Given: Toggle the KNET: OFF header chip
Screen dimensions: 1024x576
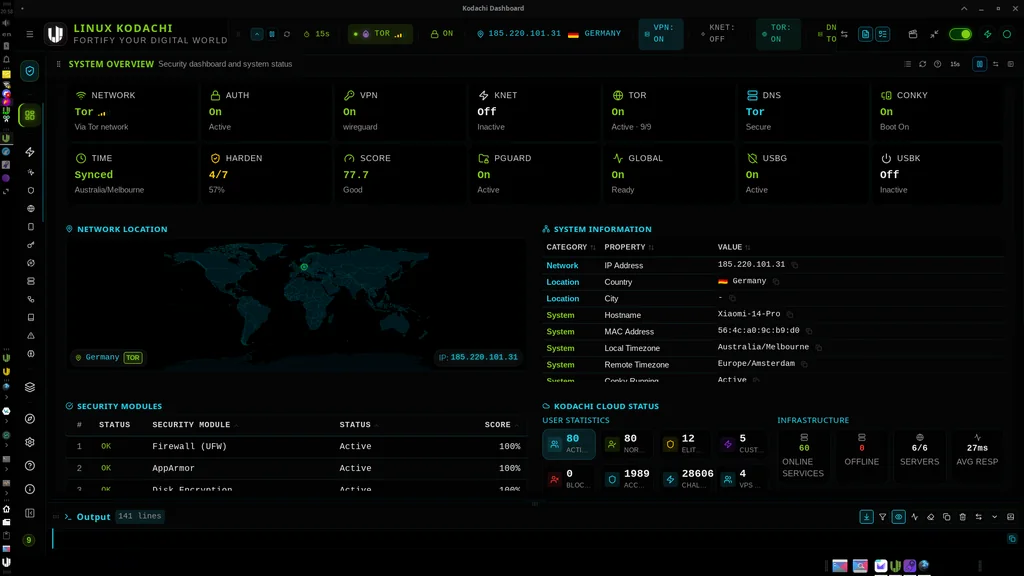Looking at the screenshot, I should (717, 33).
